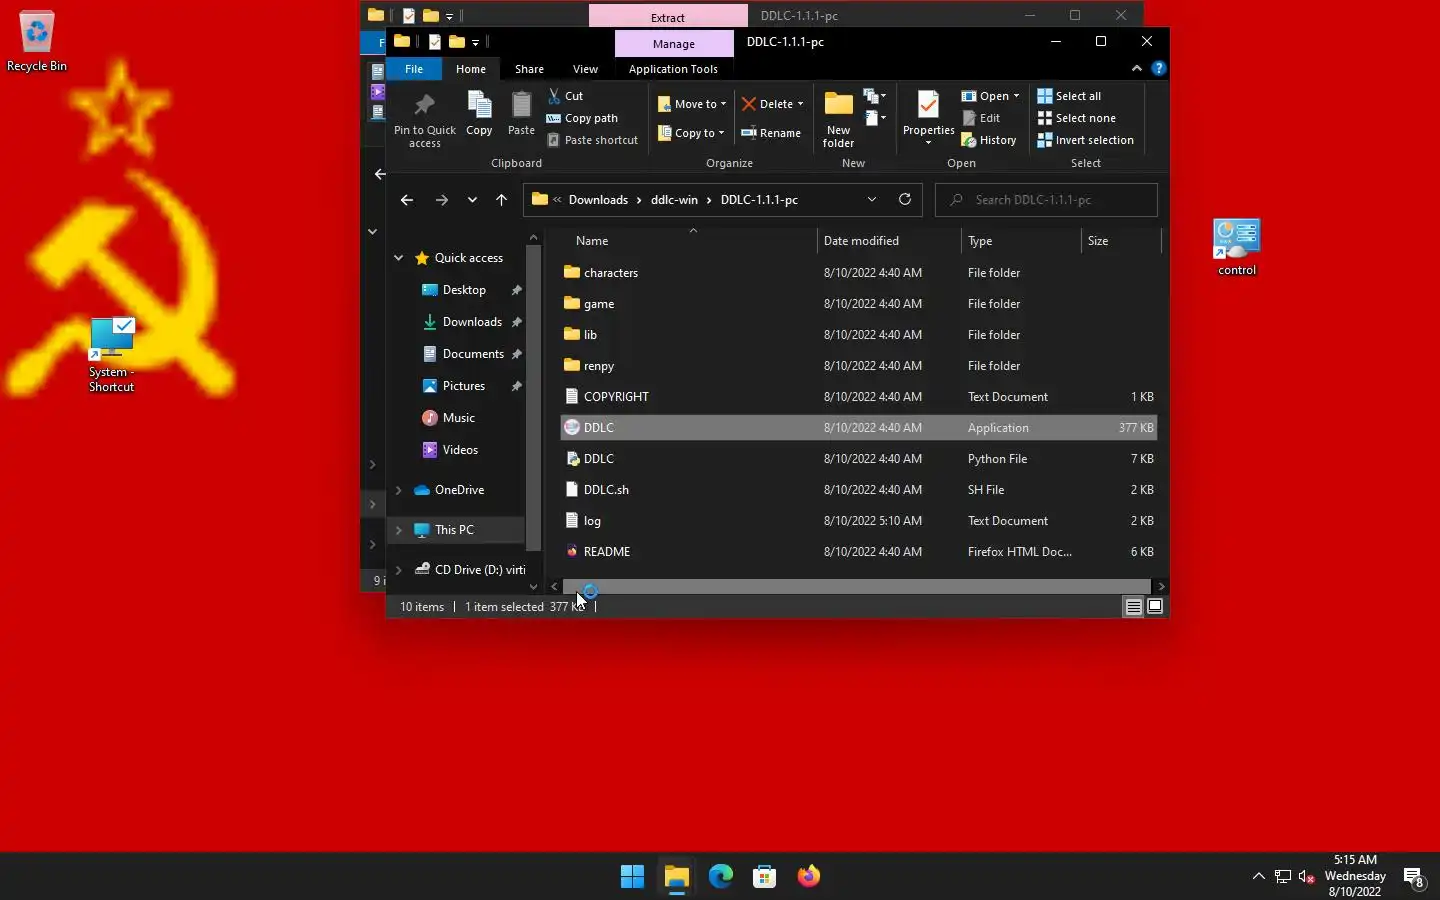Go back with the Back arrow
Screen dimensions: 1440x900
click(x=406, y=200)
